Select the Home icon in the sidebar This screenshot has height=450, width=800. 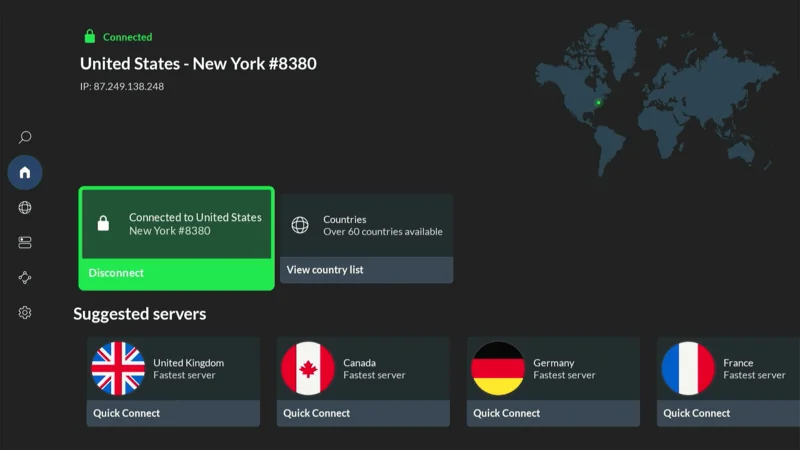pyautogui.click(x=25, y=172)
